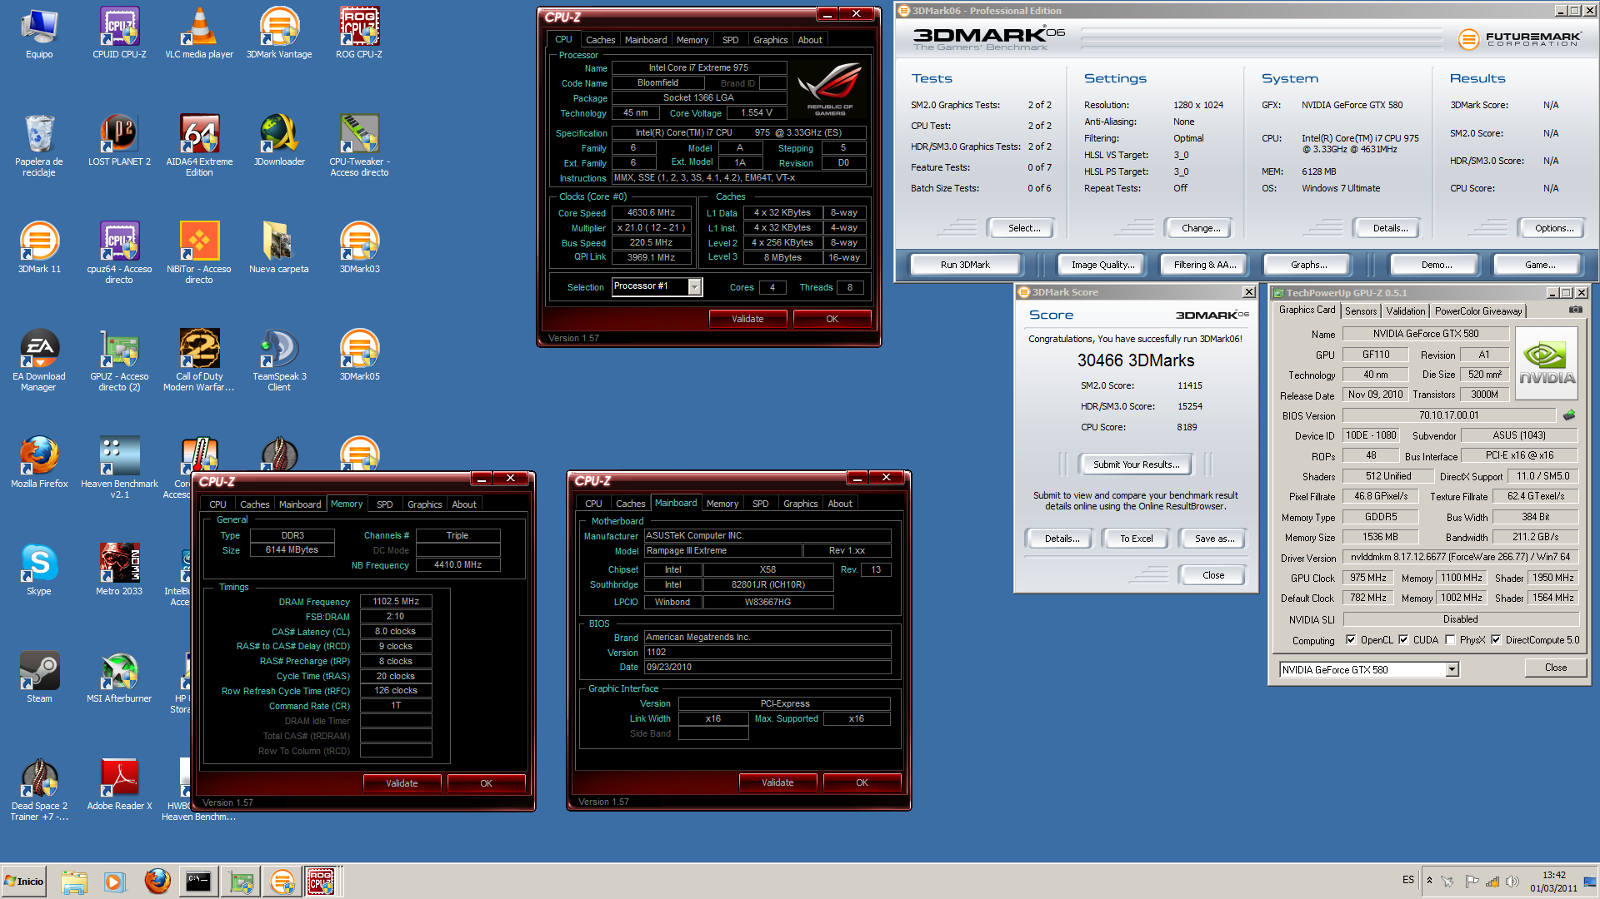The width and height of the screenshot is (1600, 899).
Task: Switch to Caches tab in top CPU-Z window
Action: (600, 40)
